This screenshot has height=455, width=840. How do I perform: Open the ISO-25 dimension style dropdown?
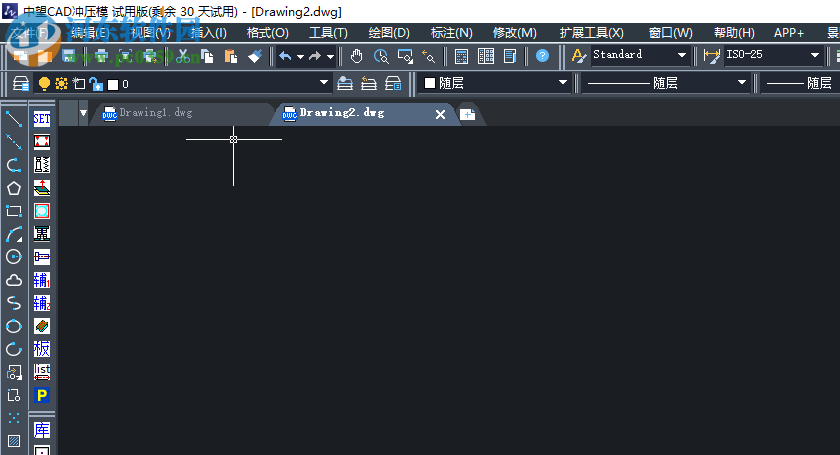(x=815, y=55)
